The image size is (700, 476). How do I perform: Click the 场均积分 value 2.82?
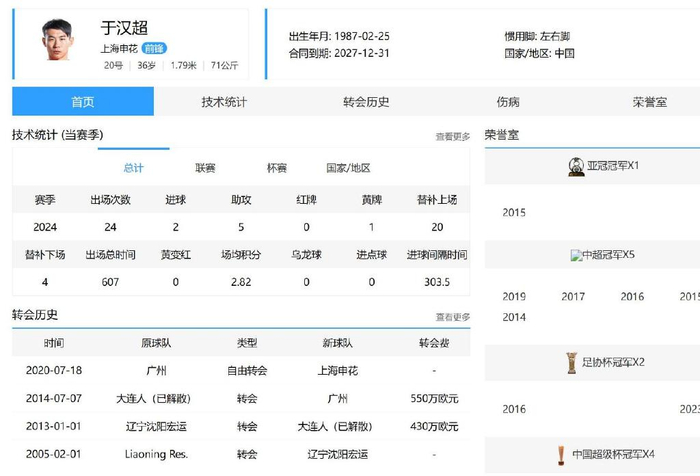pyautogui.click(x=241, y=282)
